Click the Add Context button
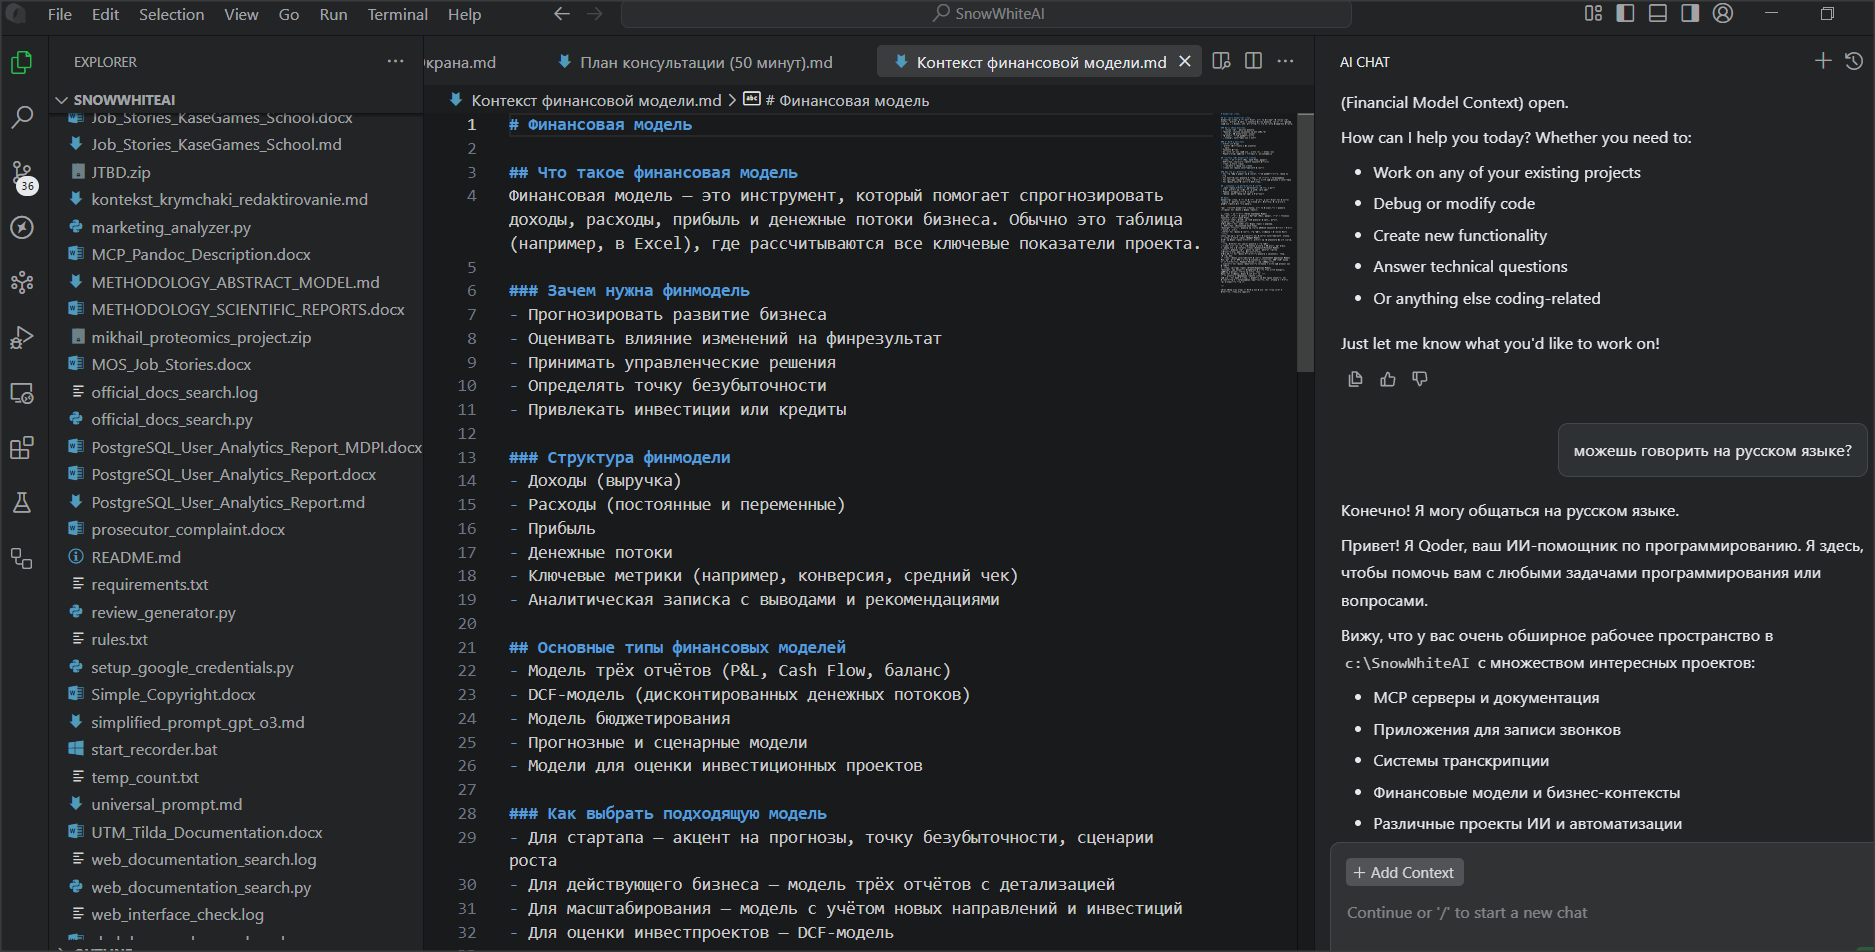This screenshot has width=1875, height=952. point(1404,872)
